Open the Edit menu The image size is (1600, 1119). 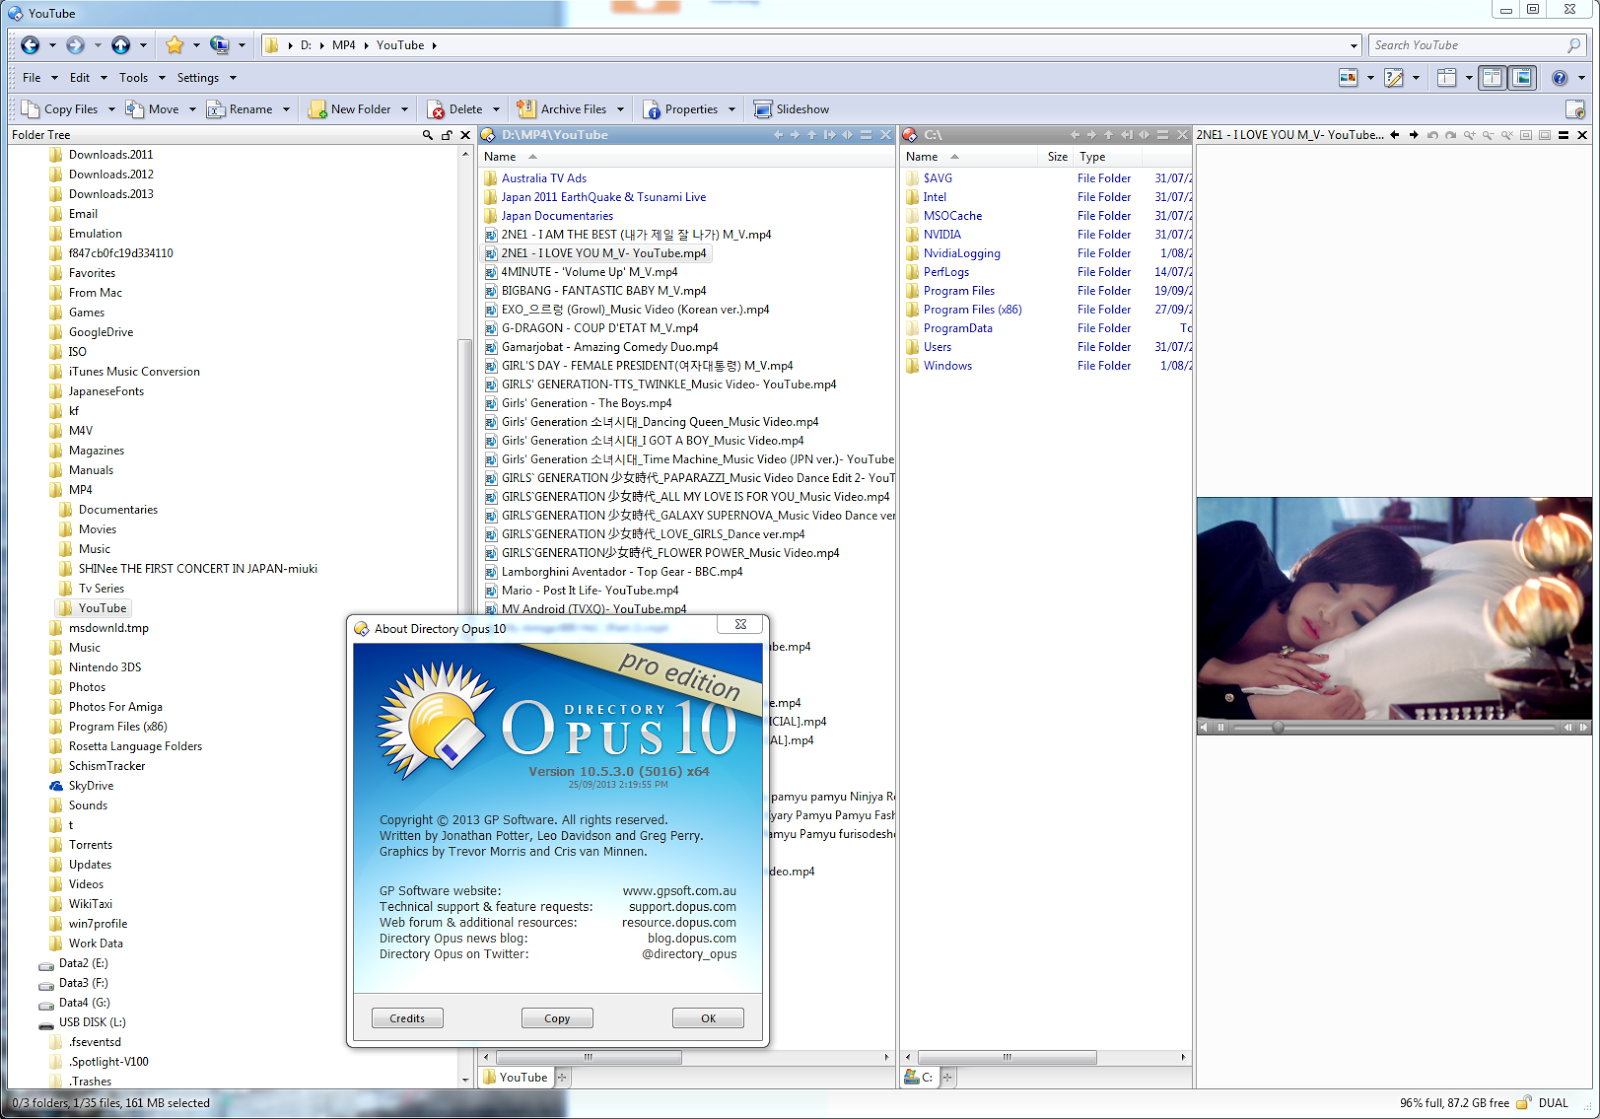tap(80, 77)
